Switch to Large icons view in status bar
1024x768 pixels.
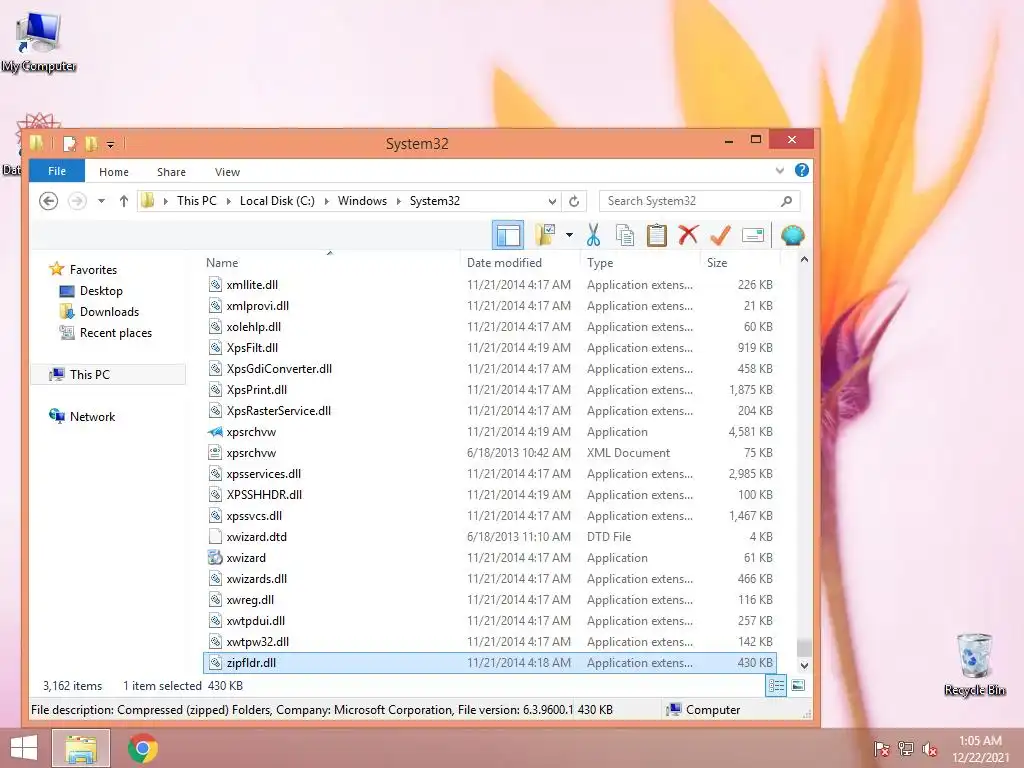point(798,686)
